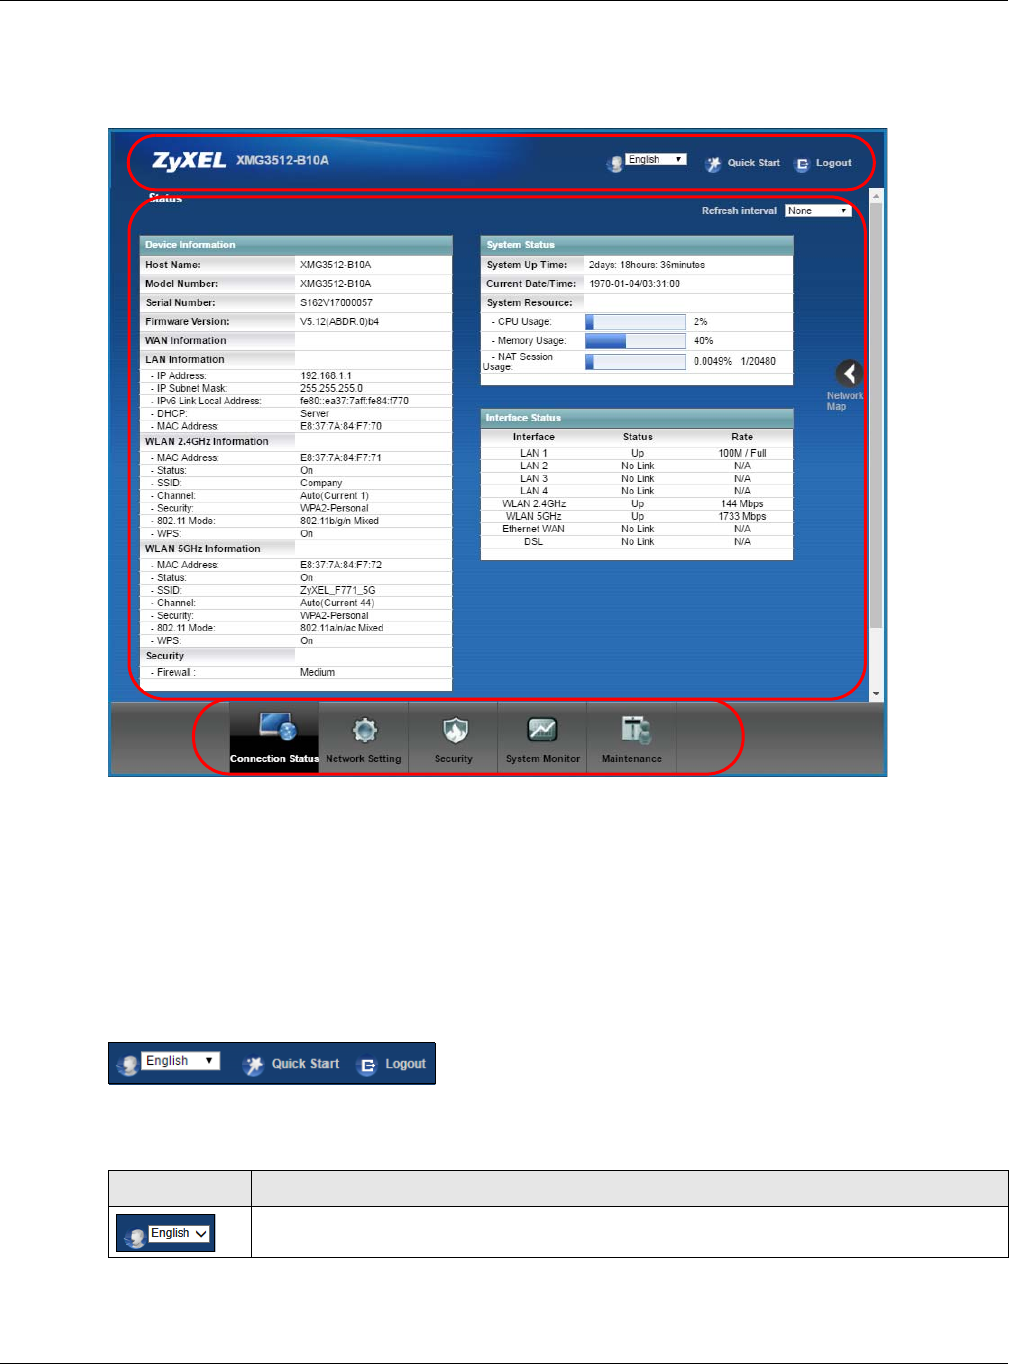This screenshot has height=1364, width=1009.
Task: Select the Network Setting tab label
Action: coord(363,759)
